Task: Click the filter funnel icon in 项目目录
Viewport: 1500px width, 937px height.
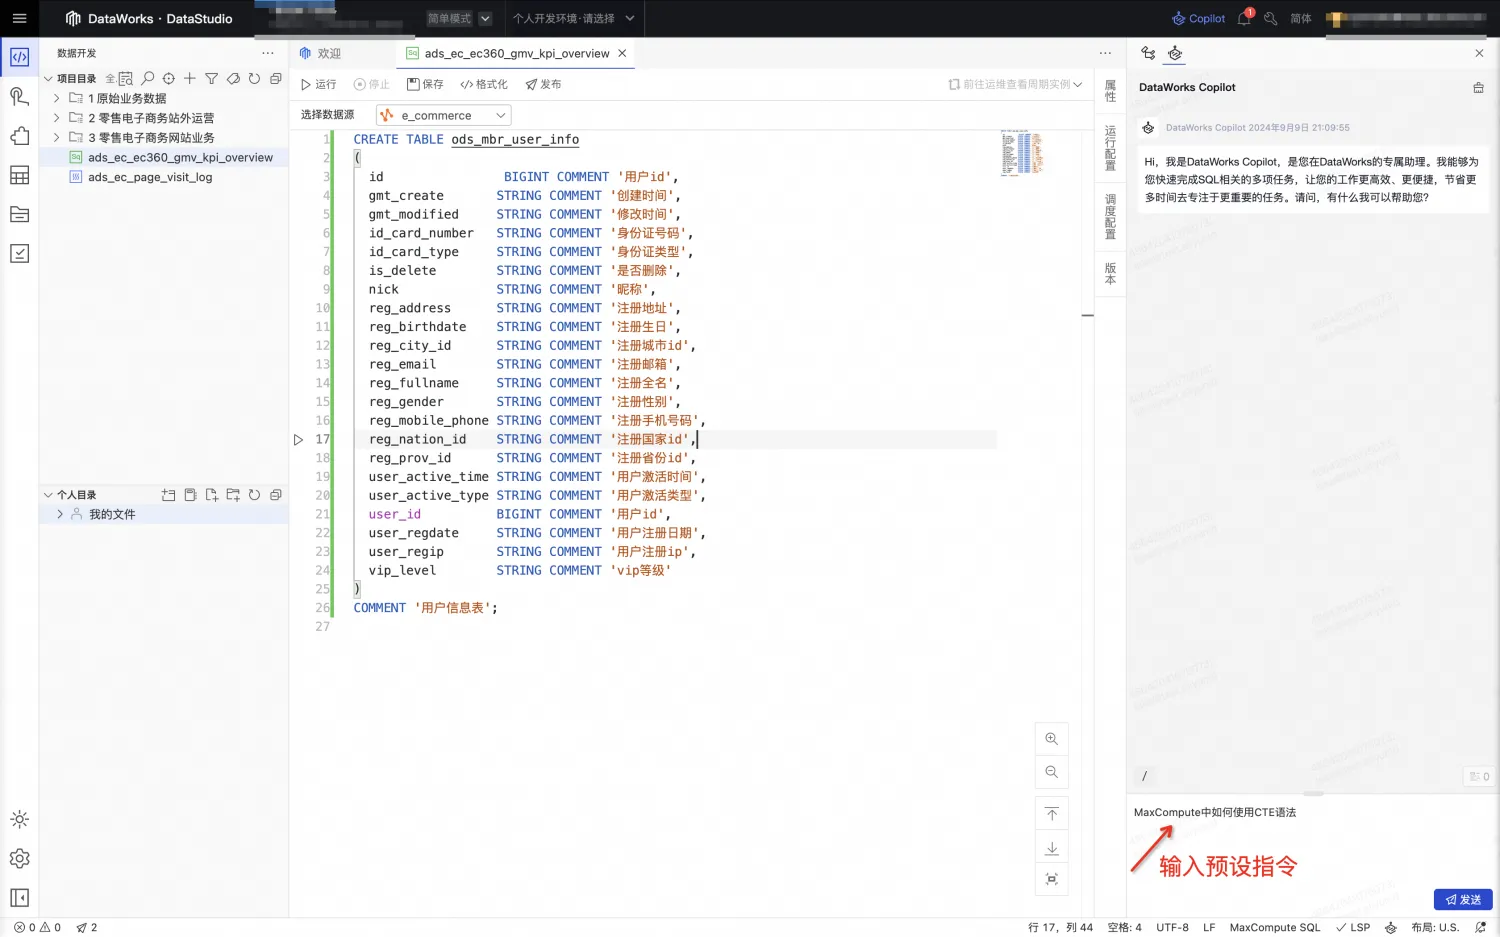Action: [211, 78]
